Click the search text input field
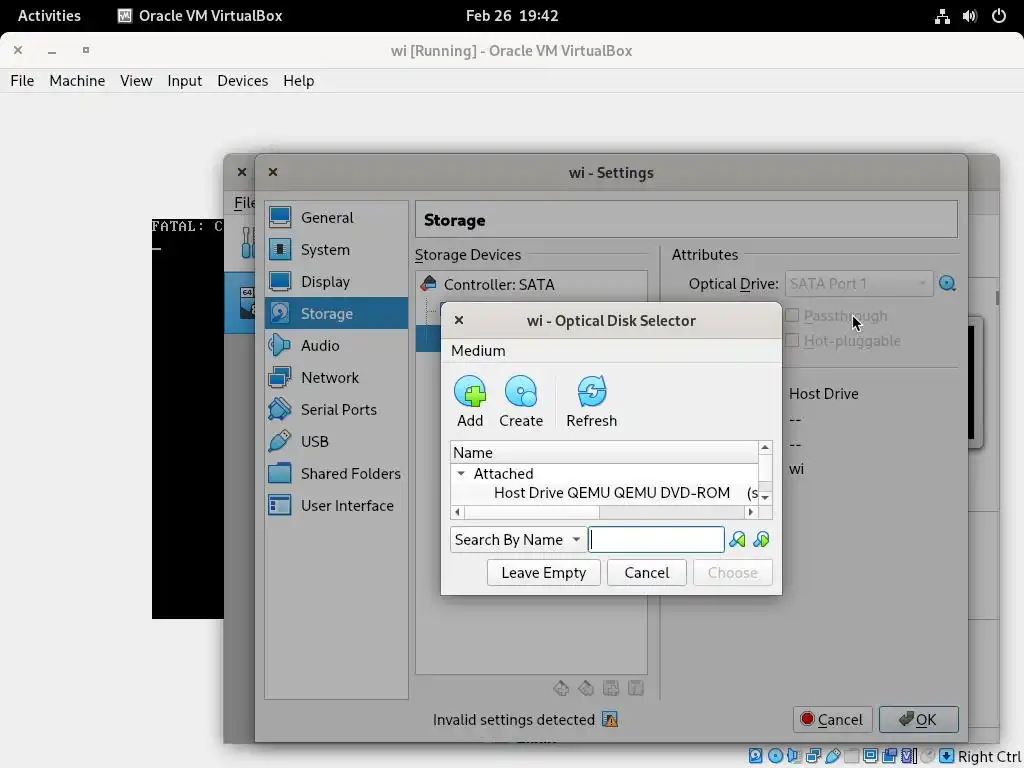Image resolution: width=1024 pixels, height=768 pixels. (656, 539)
